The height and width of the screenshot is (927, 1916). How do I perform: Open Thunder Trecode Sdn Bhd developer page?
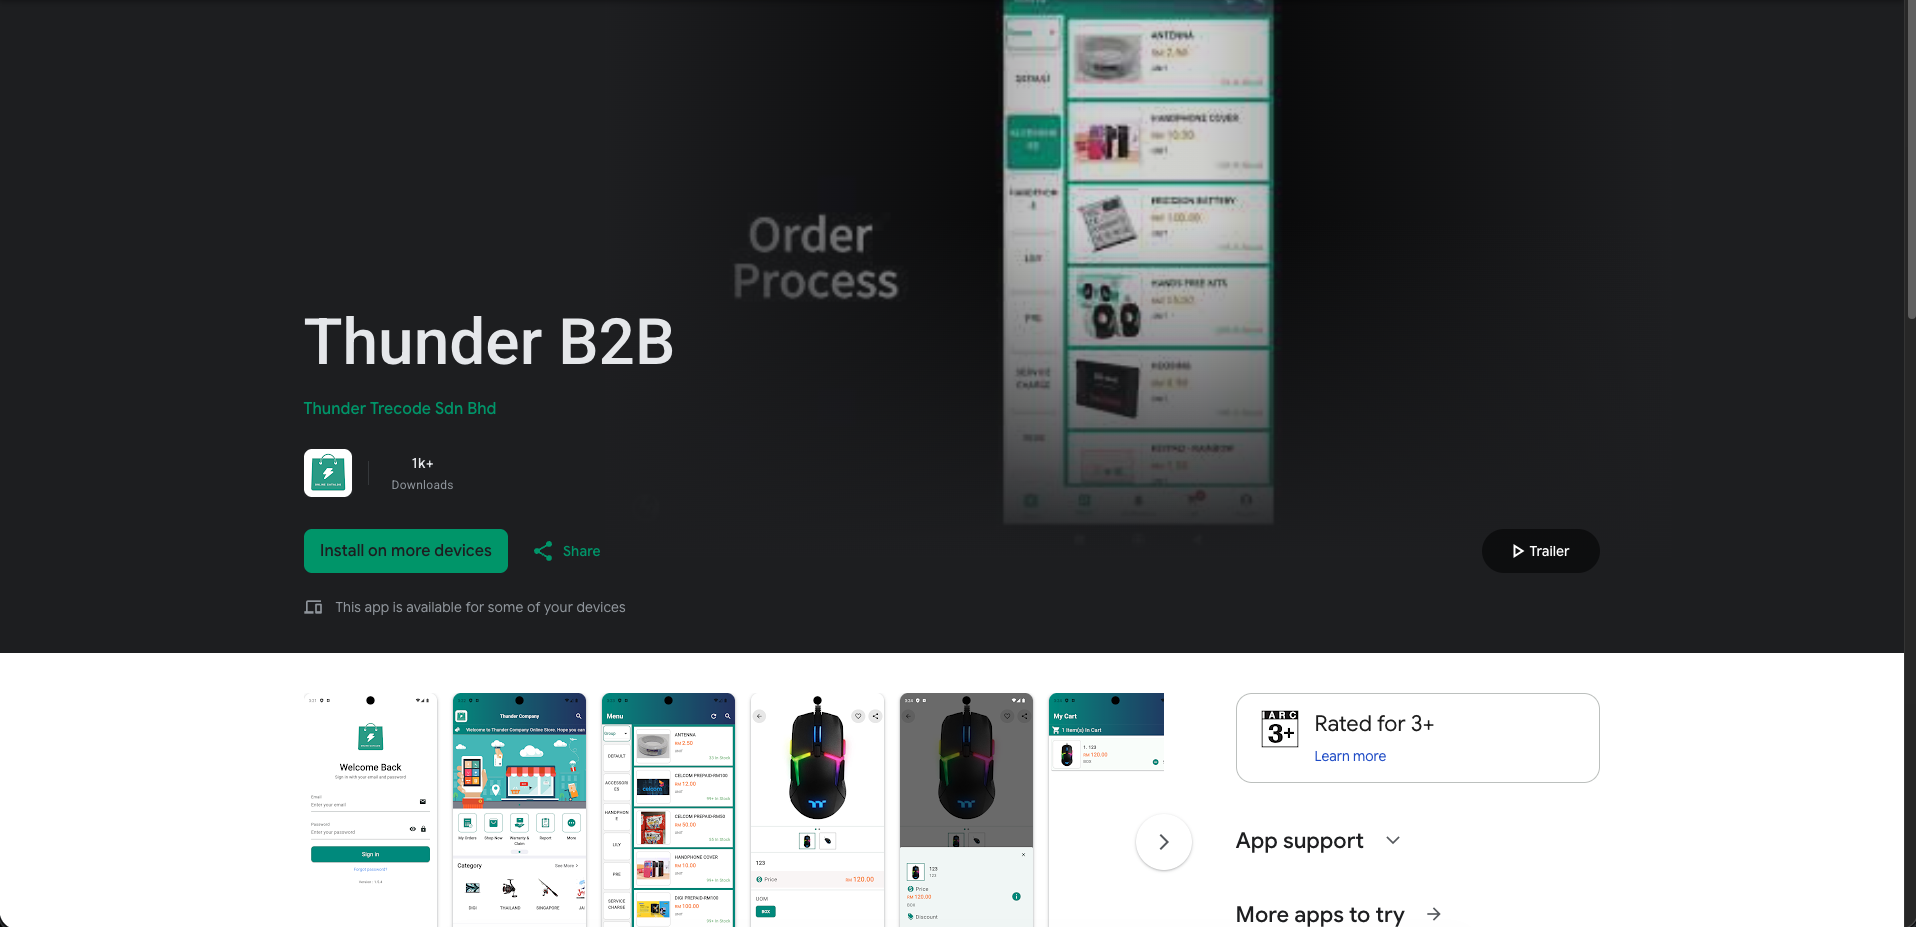pyautogui.click(x=400, y=408)
